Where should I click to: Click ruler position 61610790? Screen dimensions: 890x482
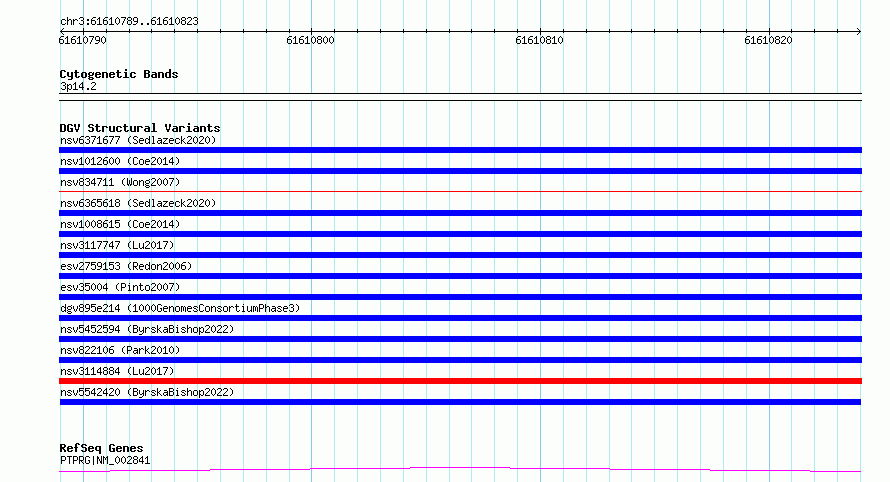82,40
